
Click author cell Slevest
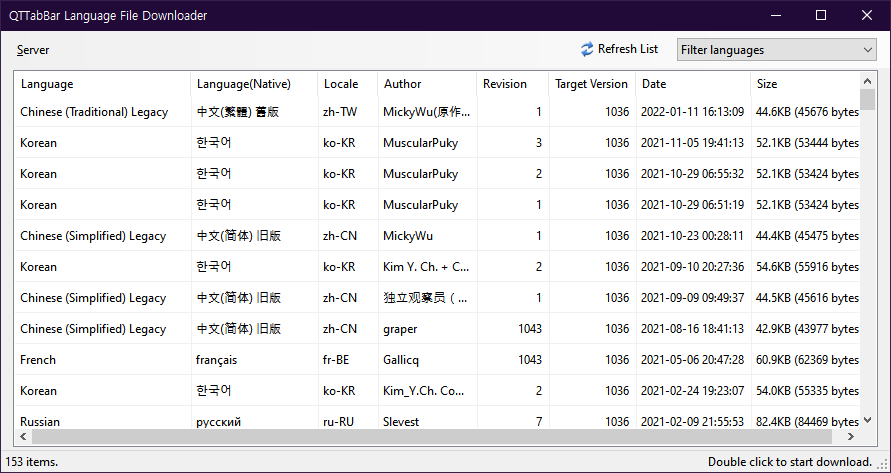click(401, 422)
